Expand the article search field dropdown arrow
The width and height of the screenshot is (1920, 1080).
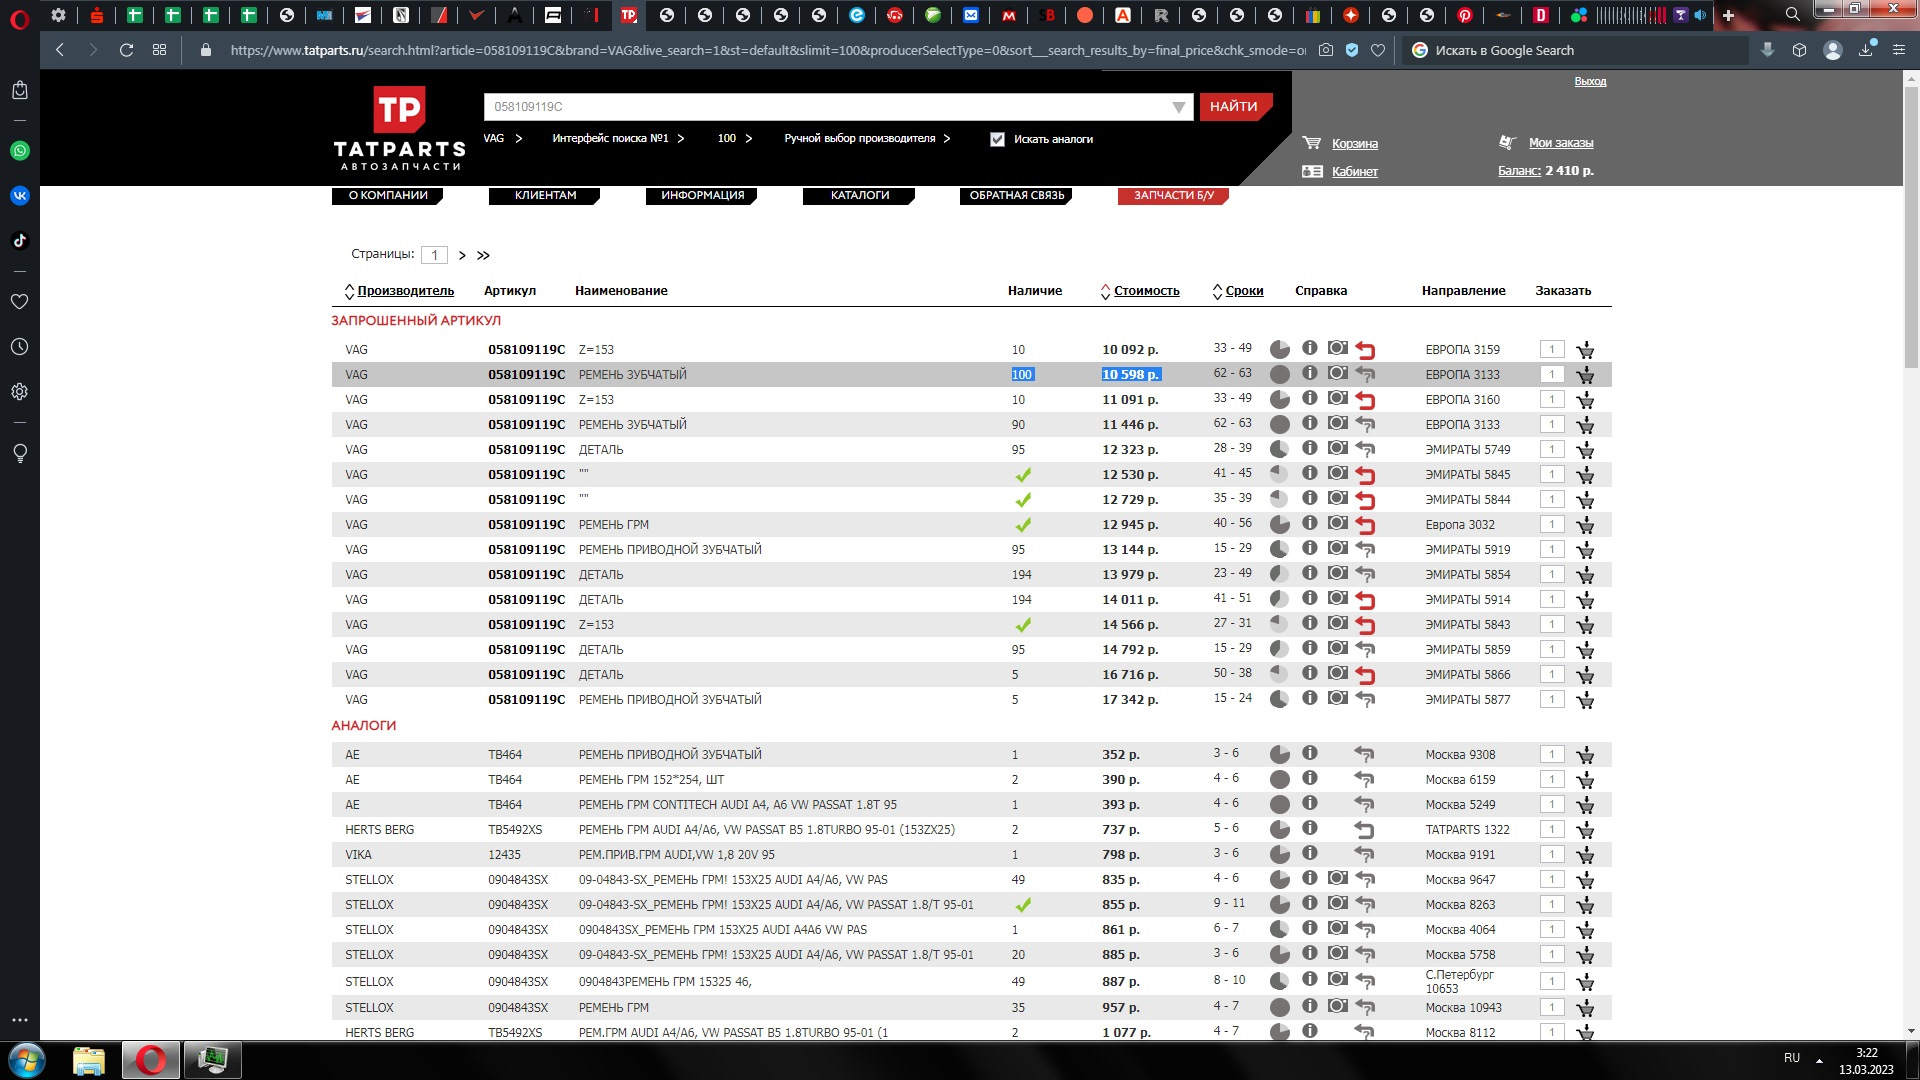click(x=1179, y=107)
